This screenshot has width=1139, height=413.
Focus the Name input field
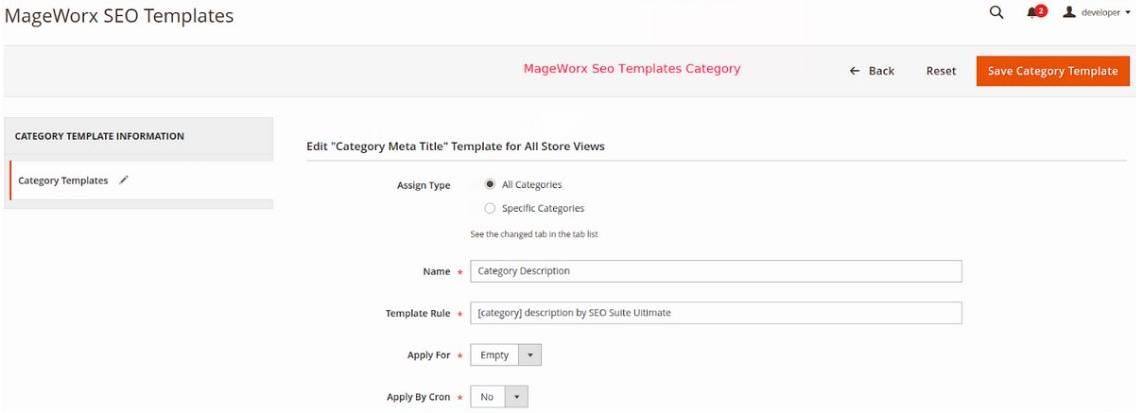[x=715, y=271]
